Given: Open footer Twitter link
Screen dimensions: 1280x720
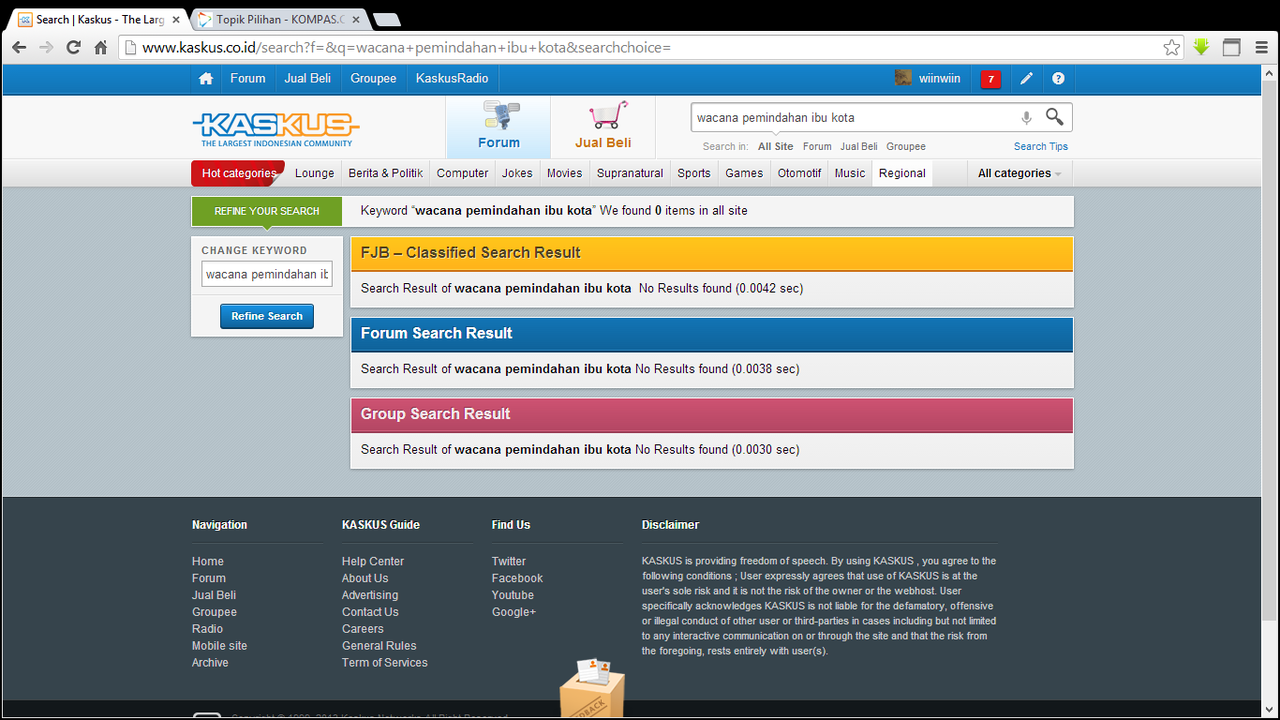Looking at the screenshot, I should tap(509, 561).
